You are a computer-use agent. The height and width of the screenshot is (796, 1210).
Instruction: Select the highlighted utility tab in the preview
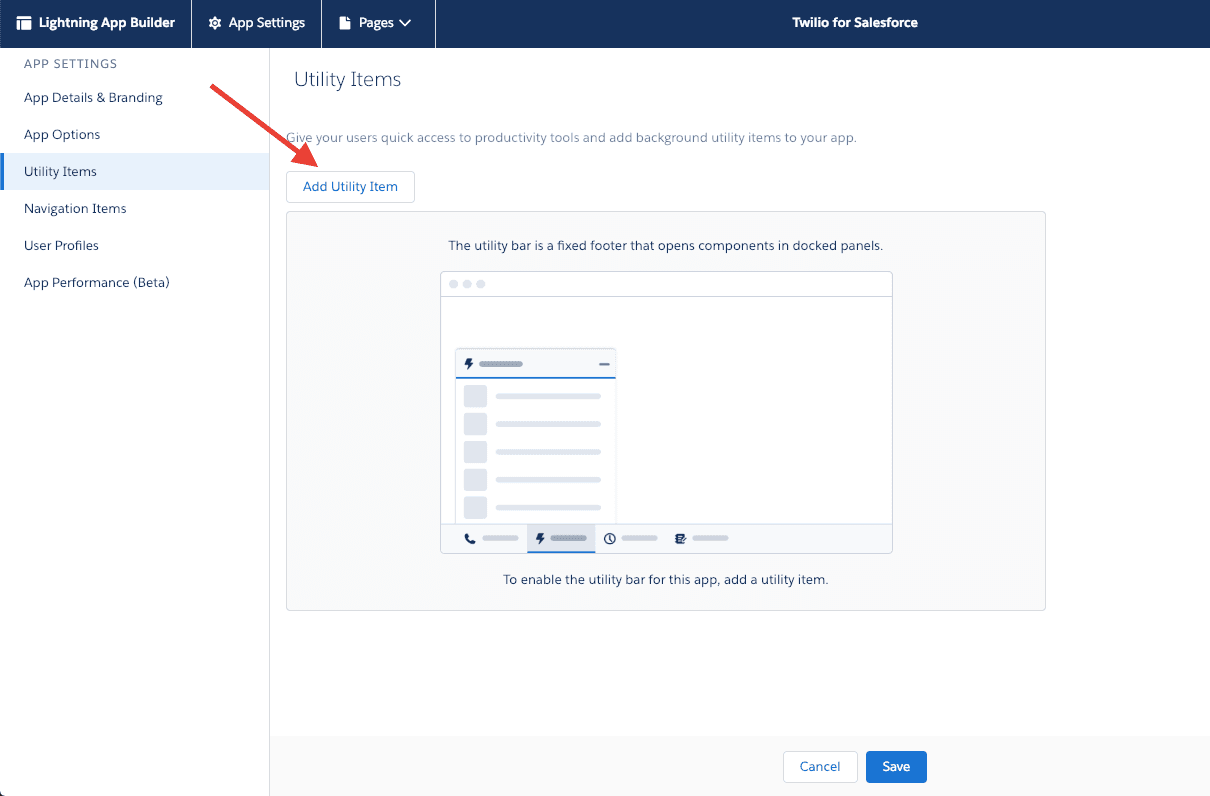click(x=560, y=538)
